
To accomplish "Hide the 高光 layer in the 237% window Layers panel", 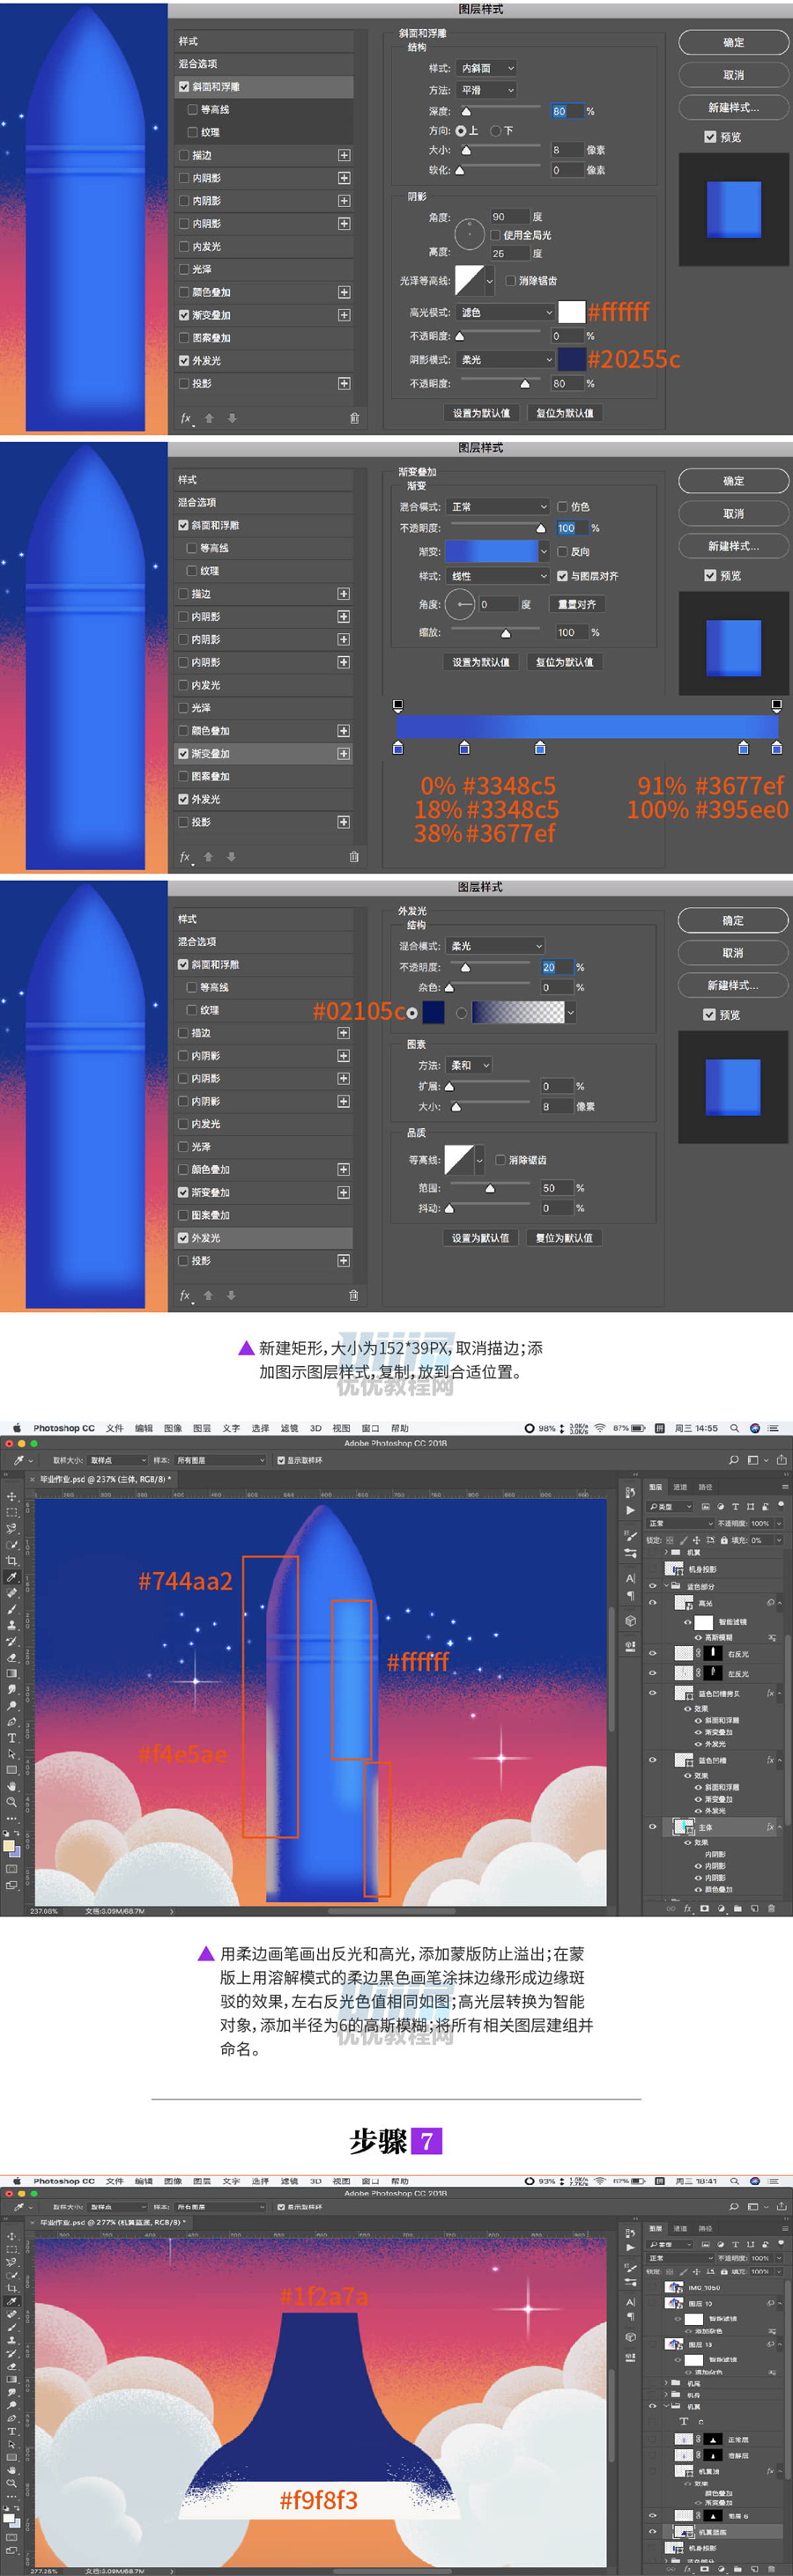I will tap(653, 1603).
